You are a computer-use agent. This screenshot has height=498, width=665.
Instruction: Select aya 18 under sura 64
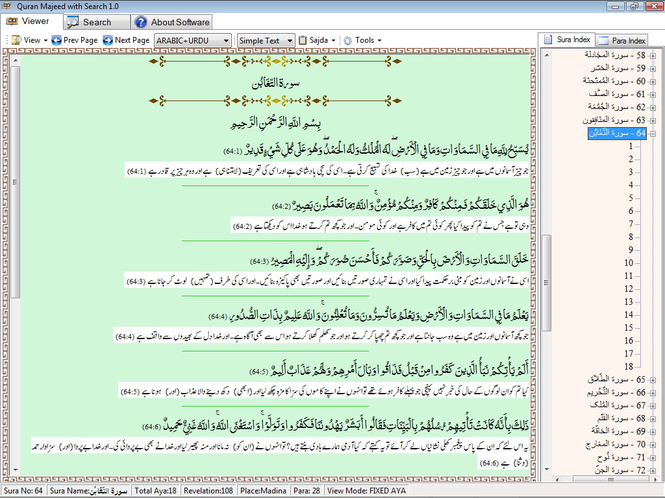[x=629, y=367]
